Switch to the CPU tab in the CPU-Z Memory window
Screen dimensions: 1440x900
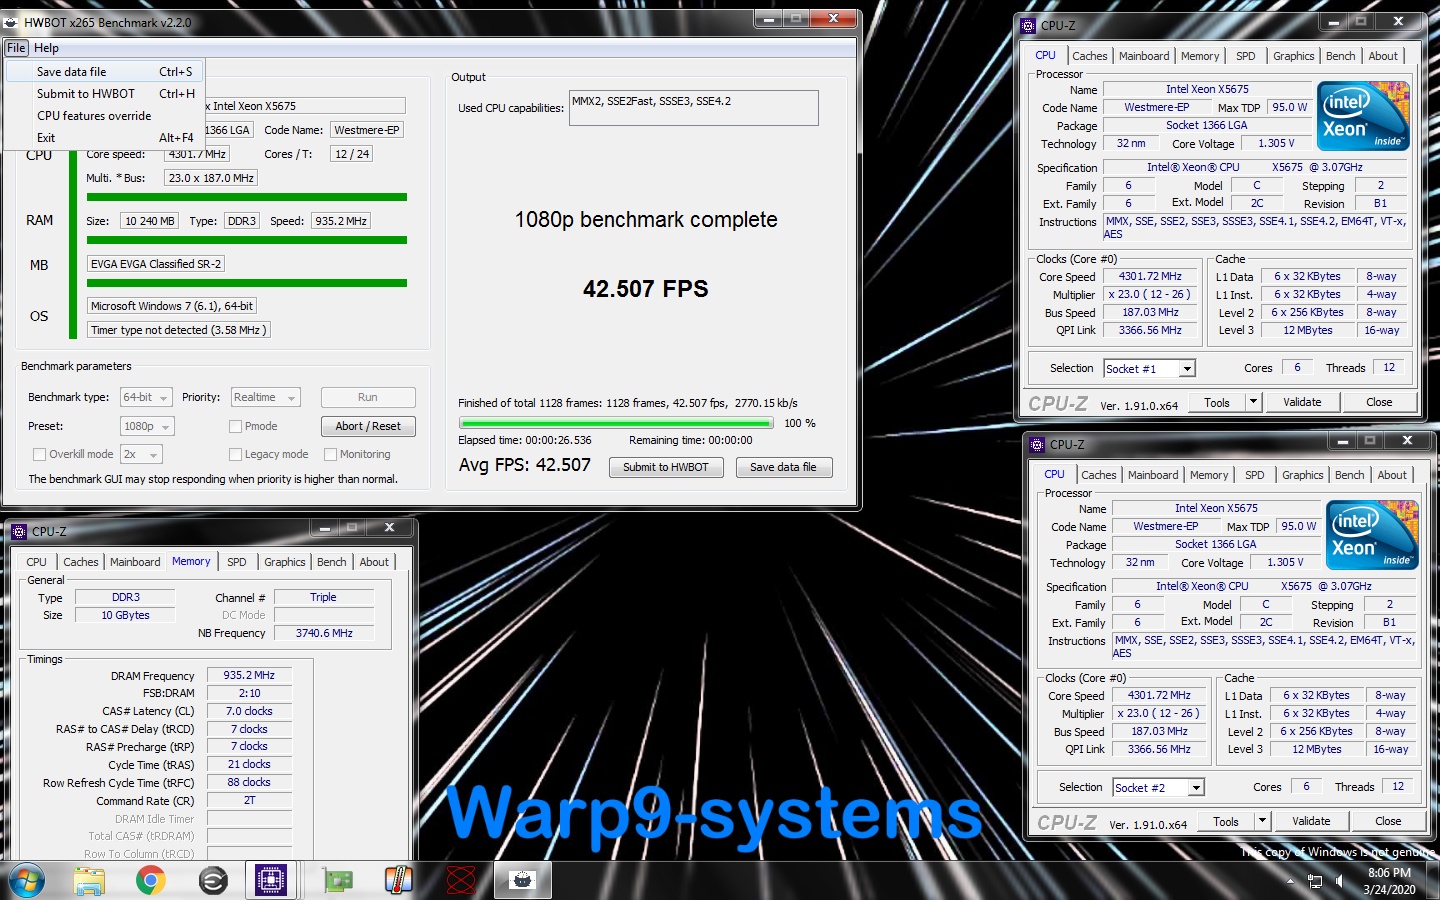37,562
